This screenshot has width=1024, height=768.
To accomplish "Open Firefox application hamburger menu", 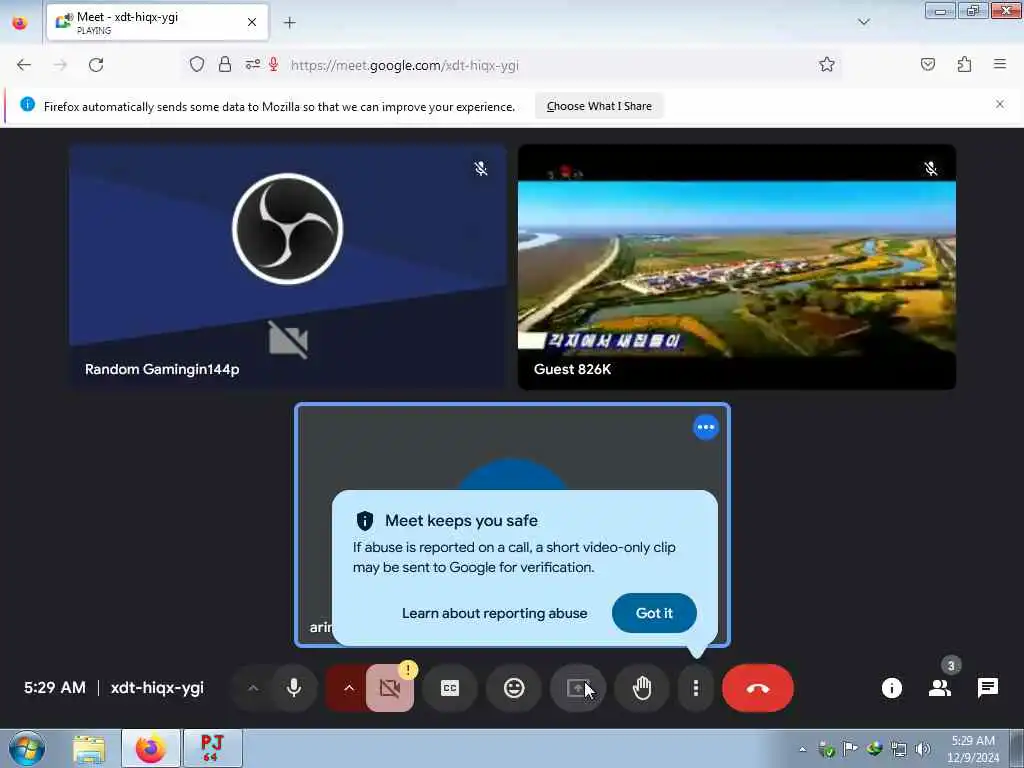I will pos(999,64).
